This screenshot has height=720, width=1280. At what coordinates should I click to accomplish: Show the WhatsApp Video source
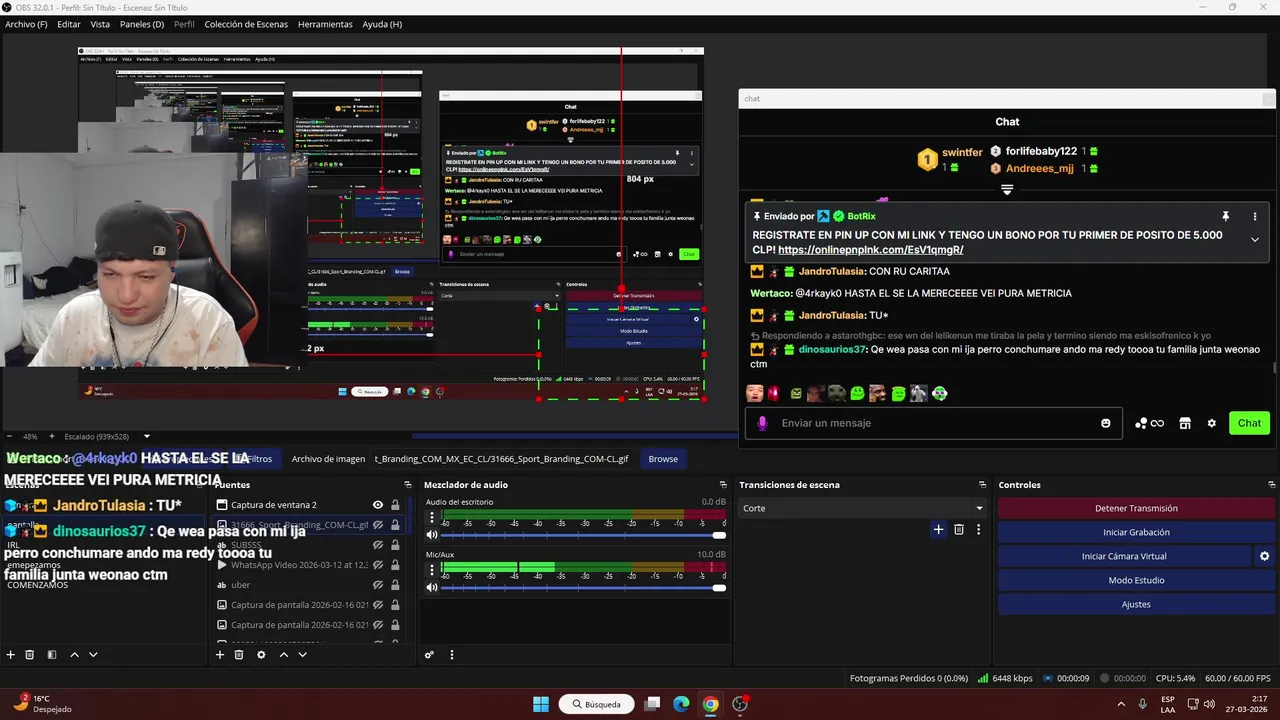click(x=378, y=565)
